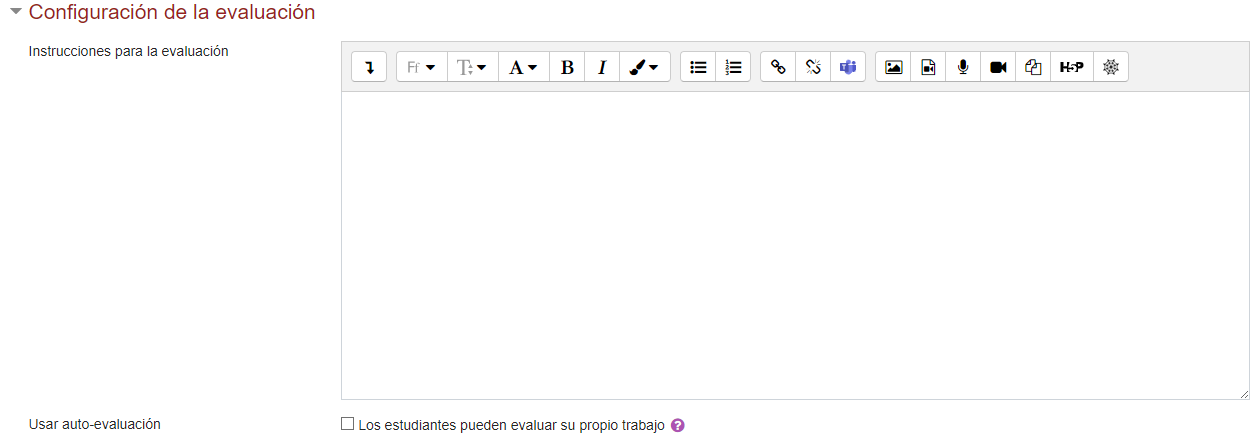1256x442 pixels.
Task: Record audio with the microphone icon
Action: (x=963, y=67)
